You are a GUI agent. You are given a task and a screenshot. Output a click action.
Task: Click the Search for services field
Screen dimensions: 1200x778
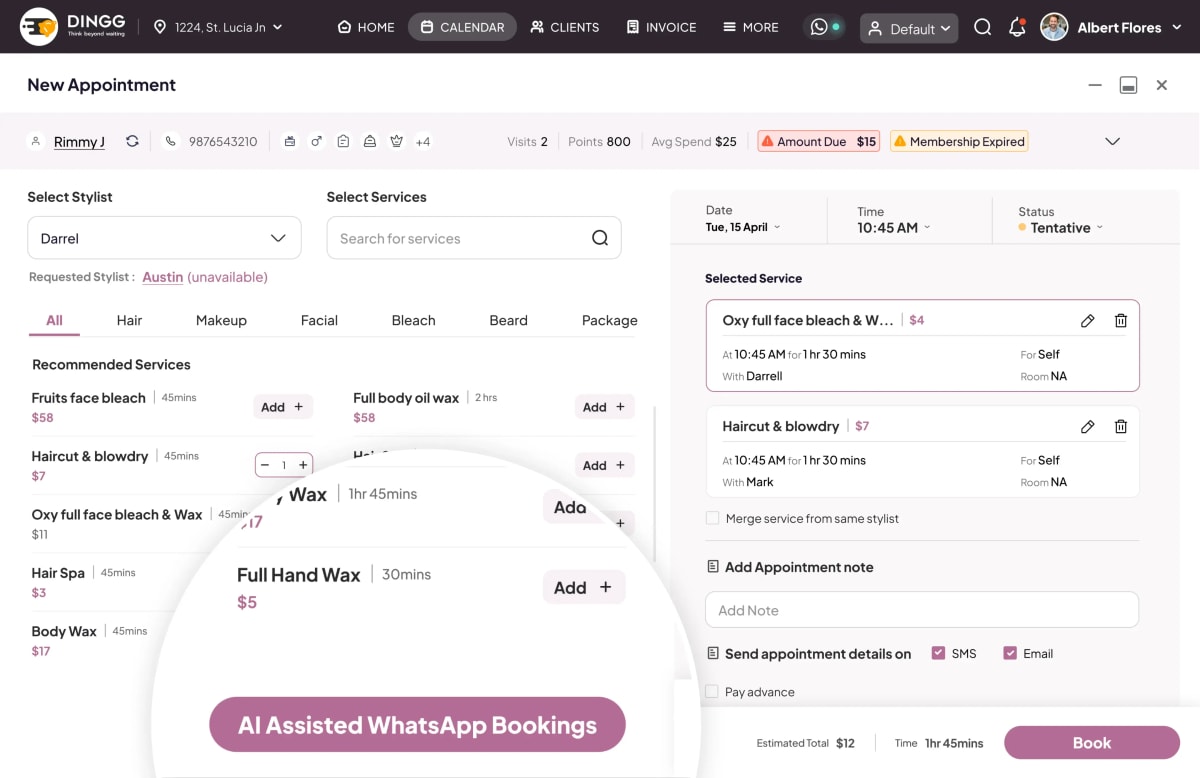[x=474, y=238]
